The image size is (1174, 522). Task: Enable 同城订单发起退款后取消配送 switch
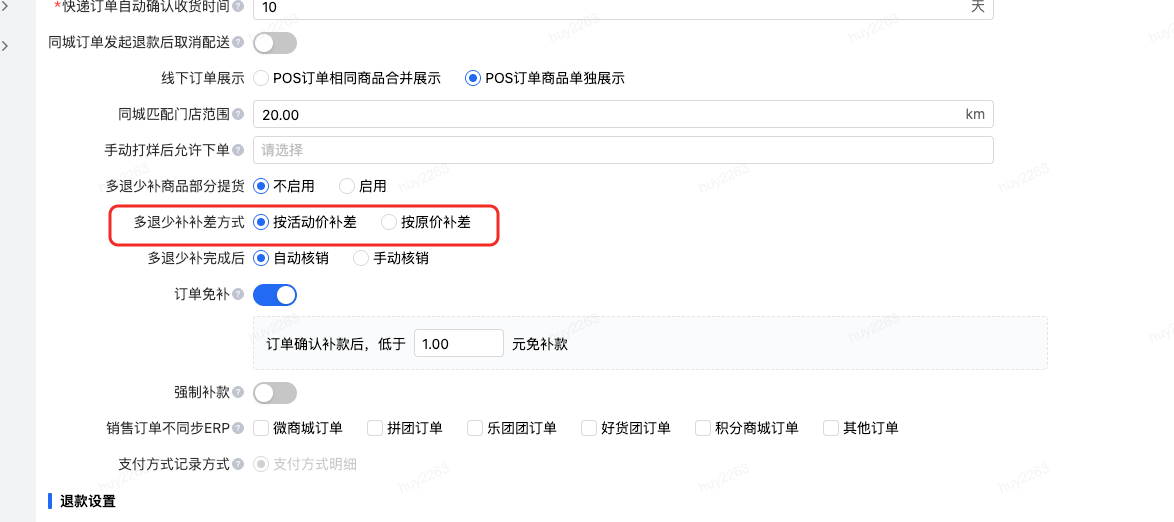[x=275, y=43]
